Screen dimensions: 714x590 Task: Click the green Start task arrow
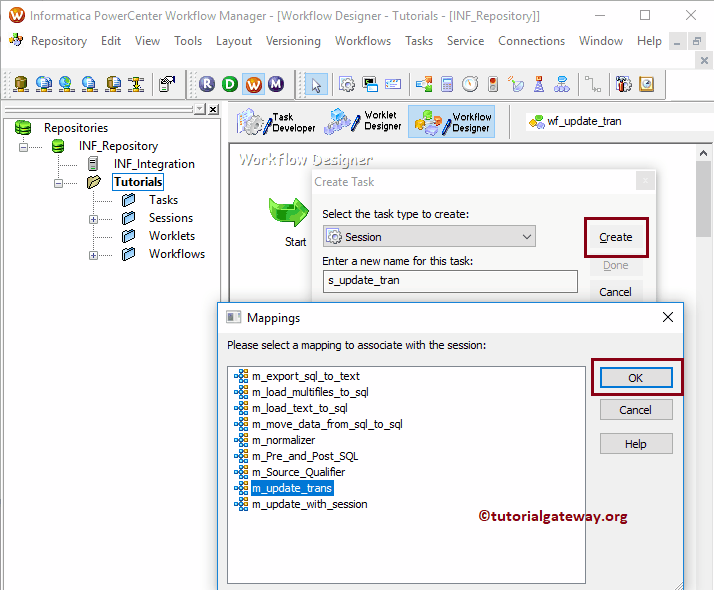pyautogui.click(x=289, y=212)
